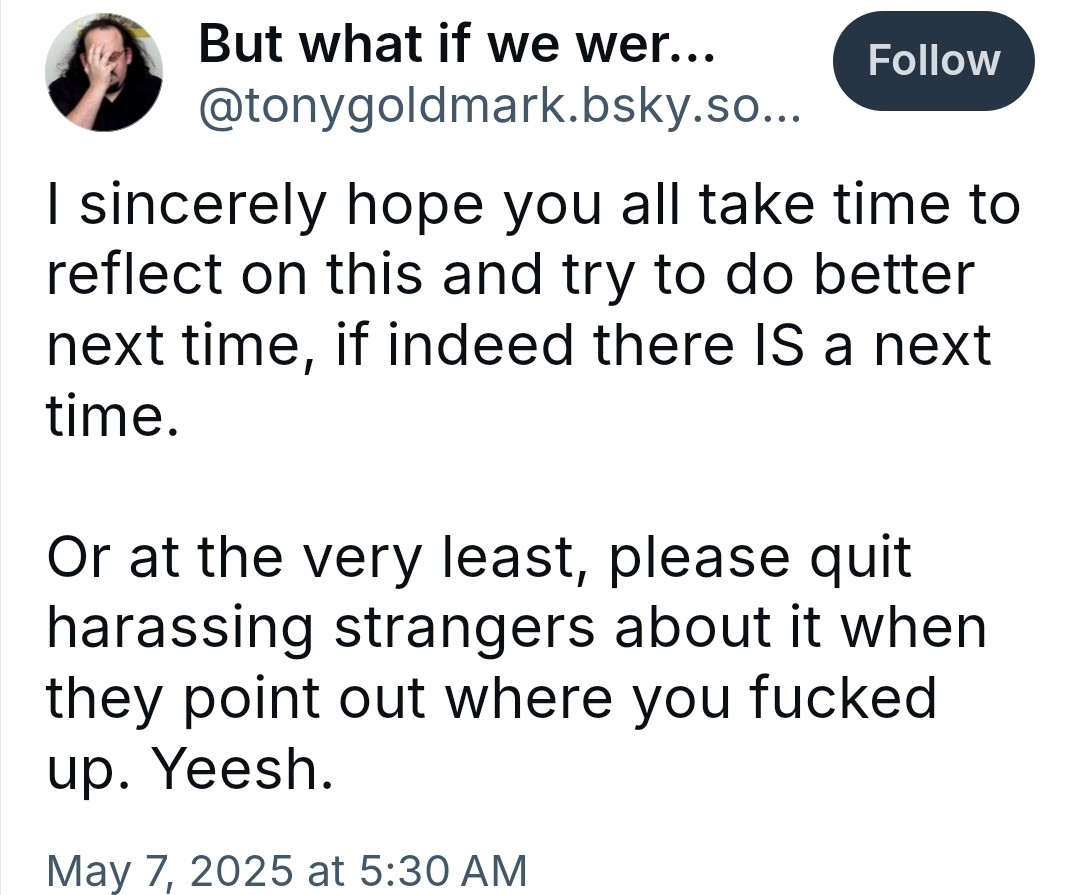This screenshot has height=895, width=1079.
Task: Click the word 'sincerely' in the post
Action: tap(202, 206)
